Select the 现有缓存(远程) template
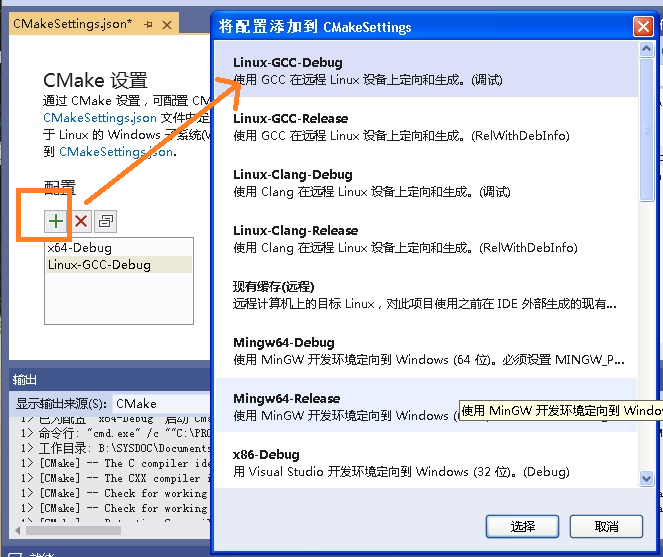Image resolution: width=663 pixels, height=557 pixels. [426, 295]
